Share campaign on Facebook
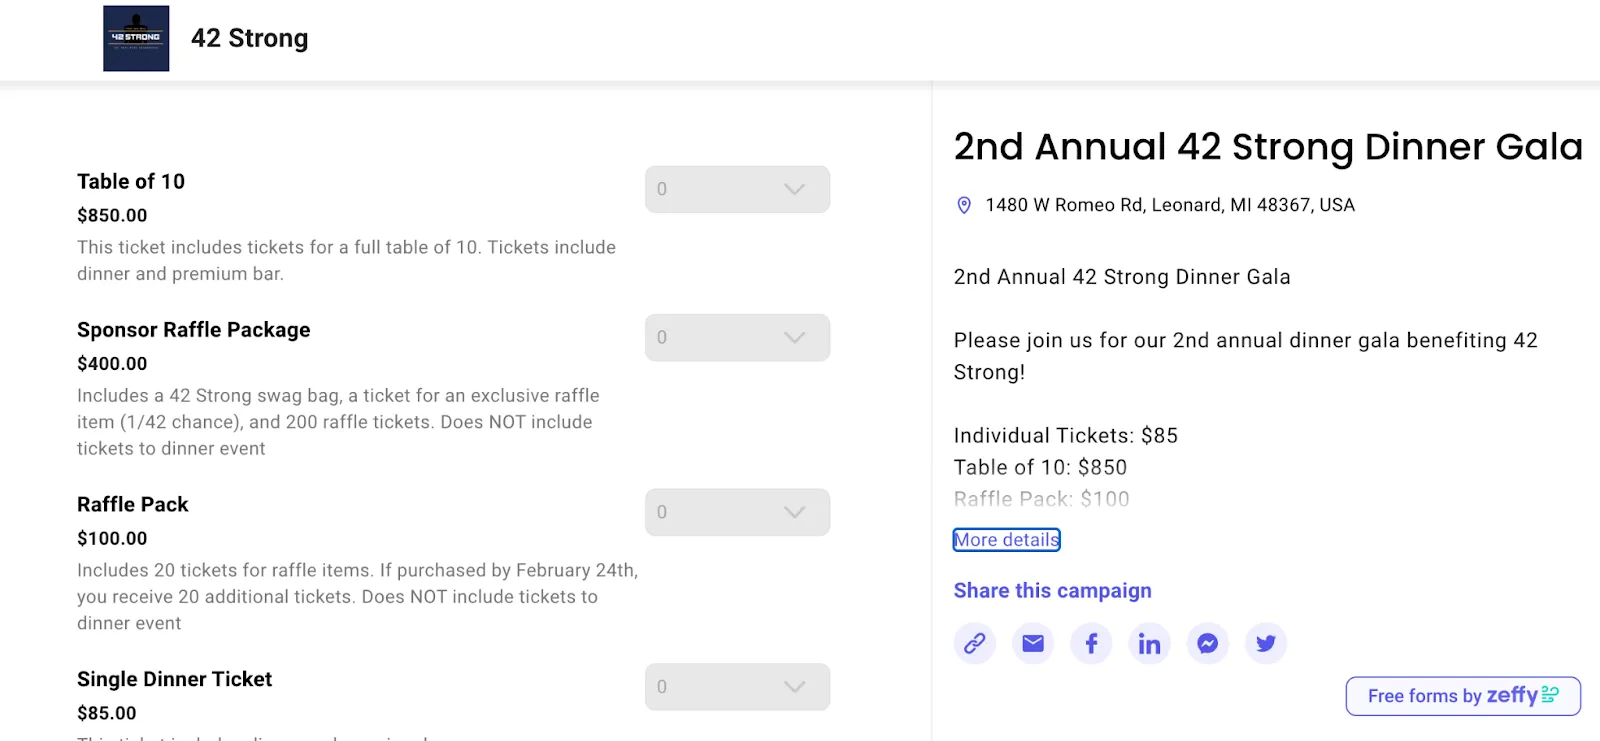1600x741 pixels. pos(1091,643)
